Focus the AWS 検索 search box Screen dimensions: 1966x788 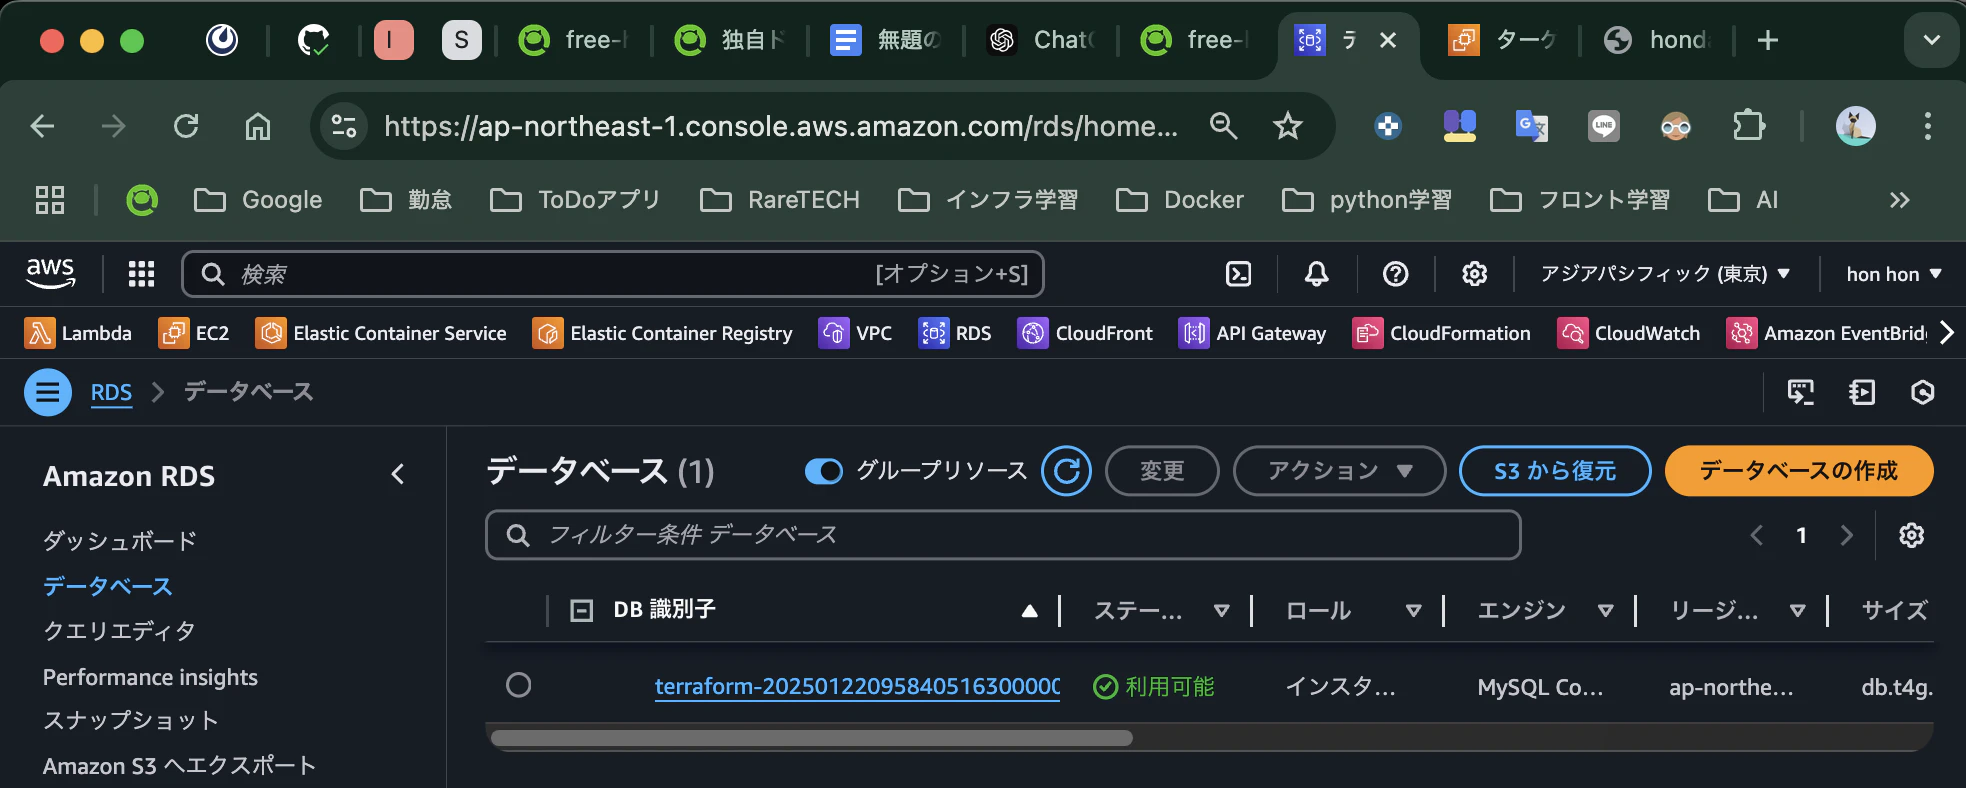(x=612, y=274)
